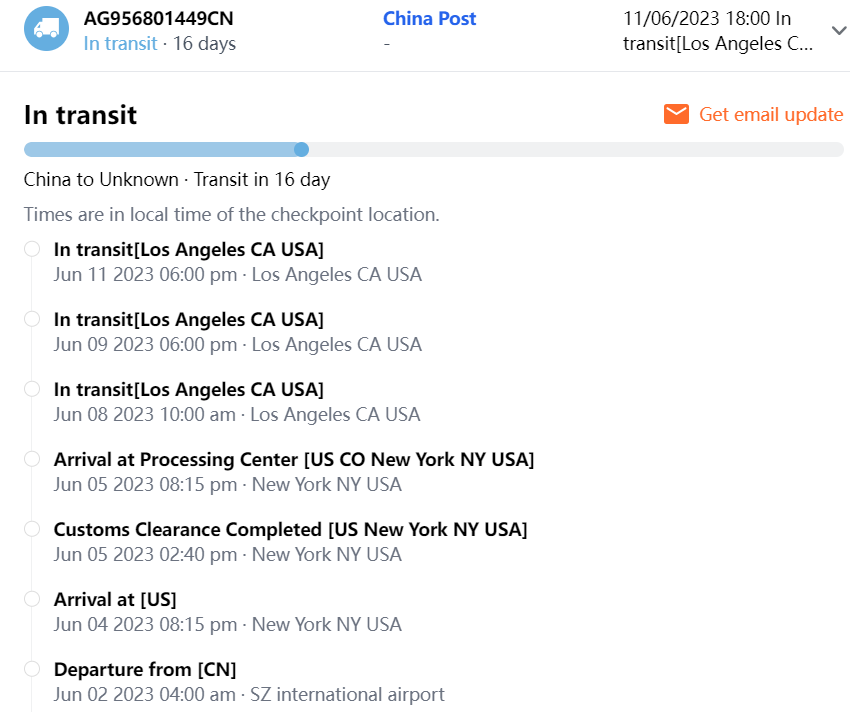Screen dimensions: 850x712
Task: Select Arrival at Processing Center checkpoint marker
Action: coord(32,459)
